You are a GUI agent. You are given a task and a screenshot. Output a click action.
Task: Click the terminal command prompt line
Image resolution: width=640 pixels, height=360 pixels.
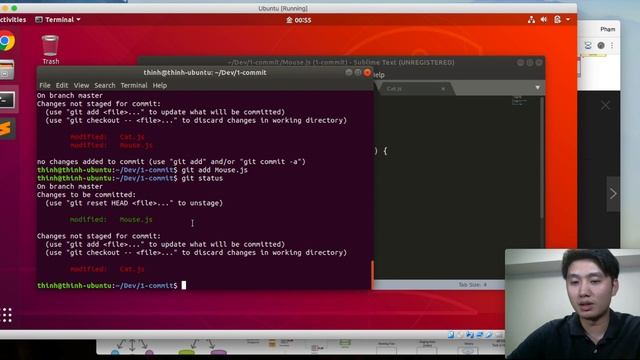click(111, 285)
